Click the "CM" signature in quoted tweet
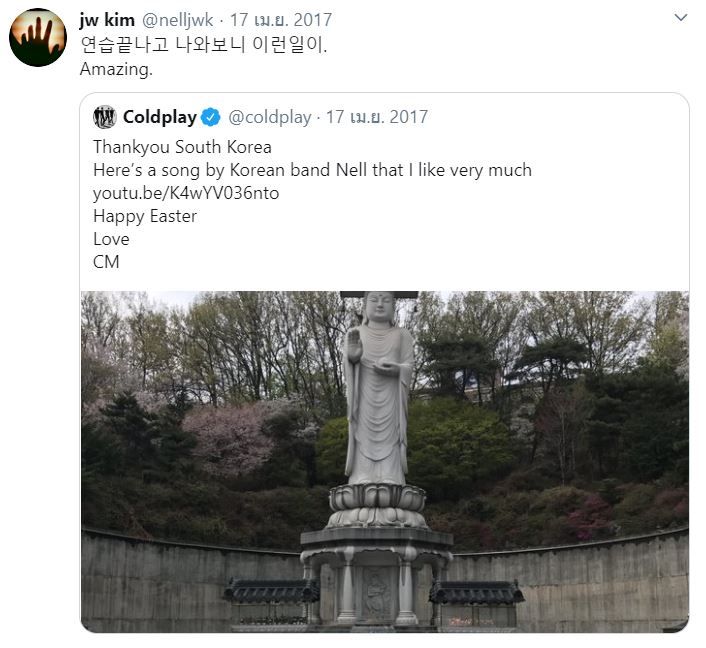706x648 pixels. [x=106, y=262]
